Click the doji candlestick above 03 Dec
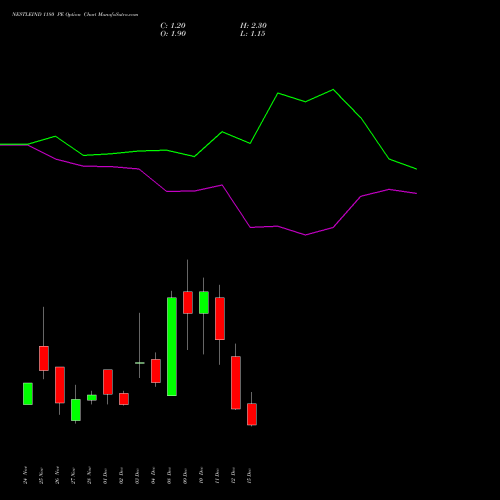500x500 pixels. pyautogui.click(x=140, y=363)
